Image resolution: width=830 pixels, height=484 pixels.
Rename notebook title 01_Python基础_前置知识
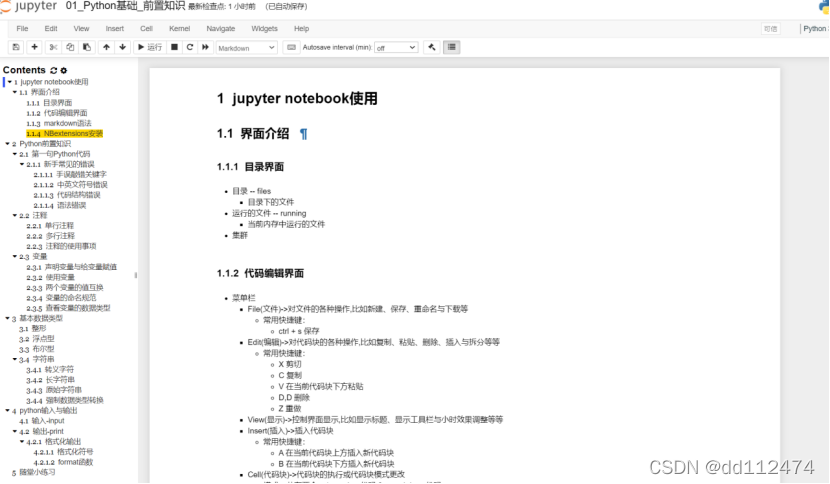click(125, 6)
